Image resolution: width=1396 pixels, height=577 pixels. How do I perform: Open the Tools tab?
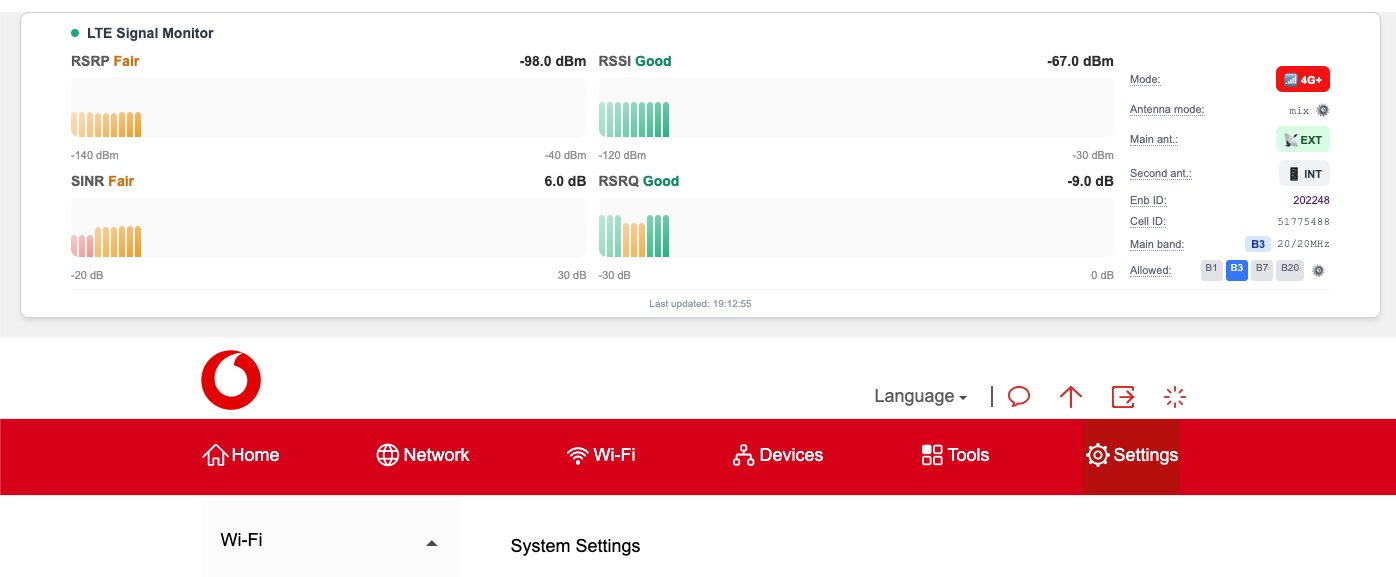[x=955, y=455]
